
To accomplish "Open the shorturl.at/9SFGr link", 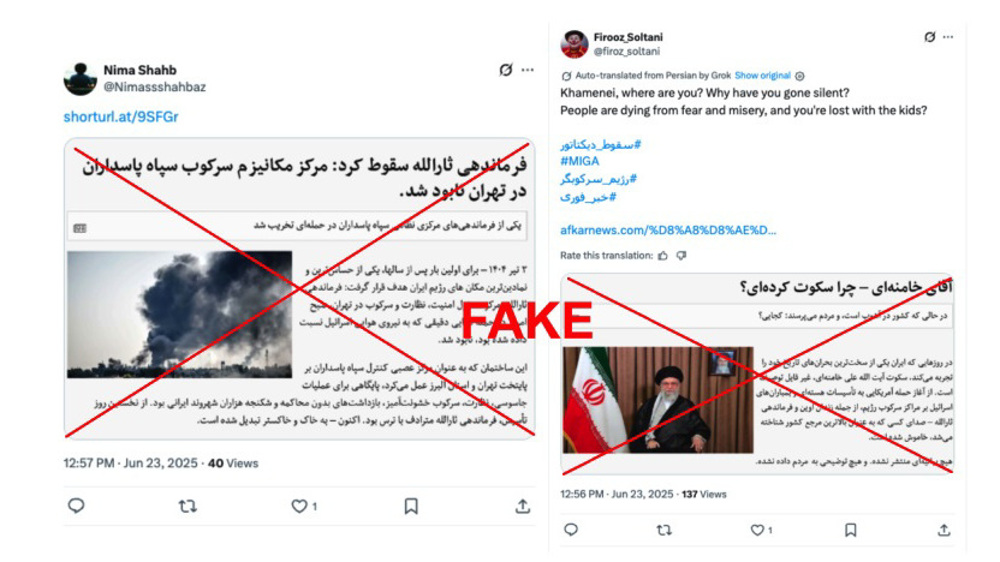I will coord(121,117).
